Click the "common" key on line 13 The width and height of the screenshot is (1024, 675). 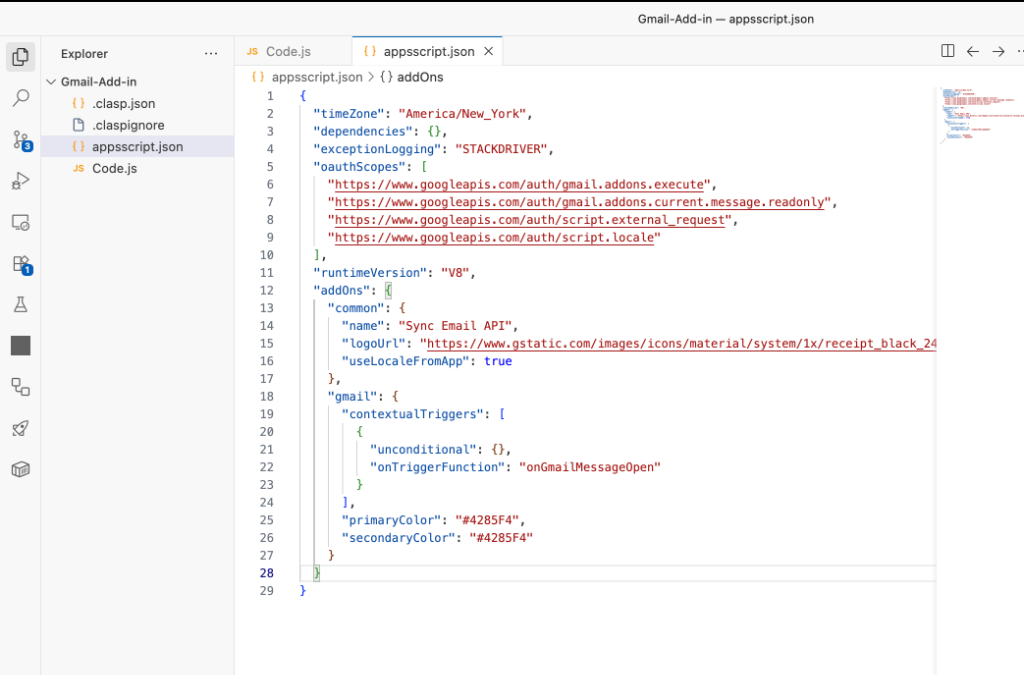click(356, 308)
